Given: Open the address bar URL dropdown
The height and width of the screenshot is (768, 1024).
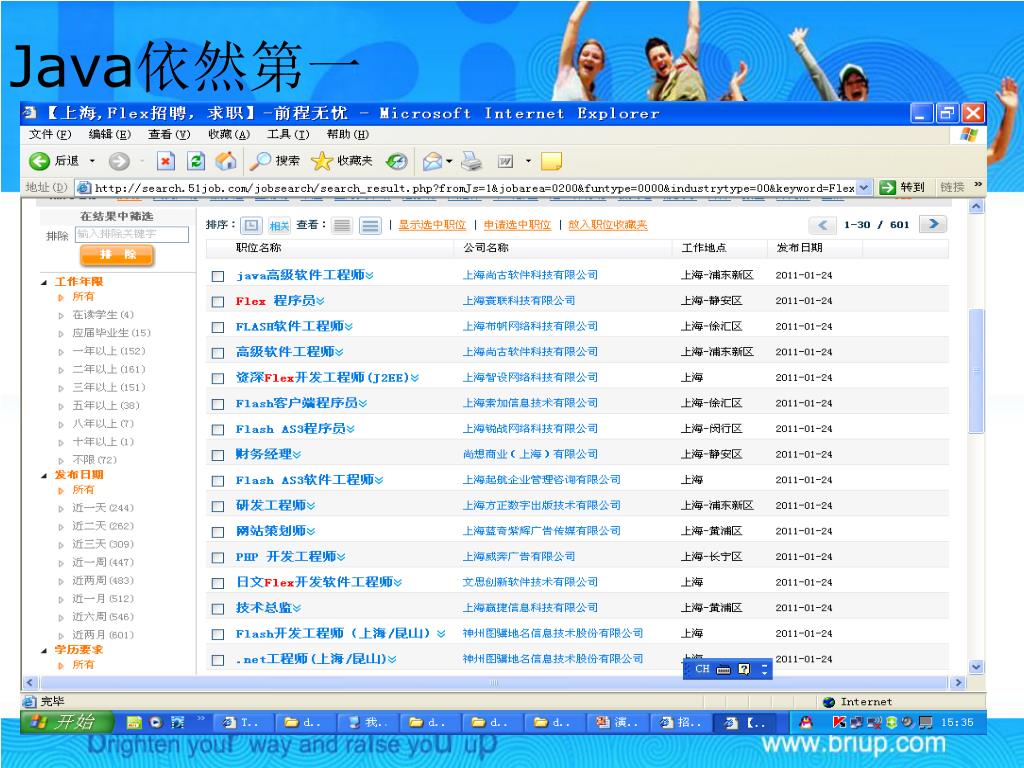Looking at the screenshot, I should click(863, 187).
